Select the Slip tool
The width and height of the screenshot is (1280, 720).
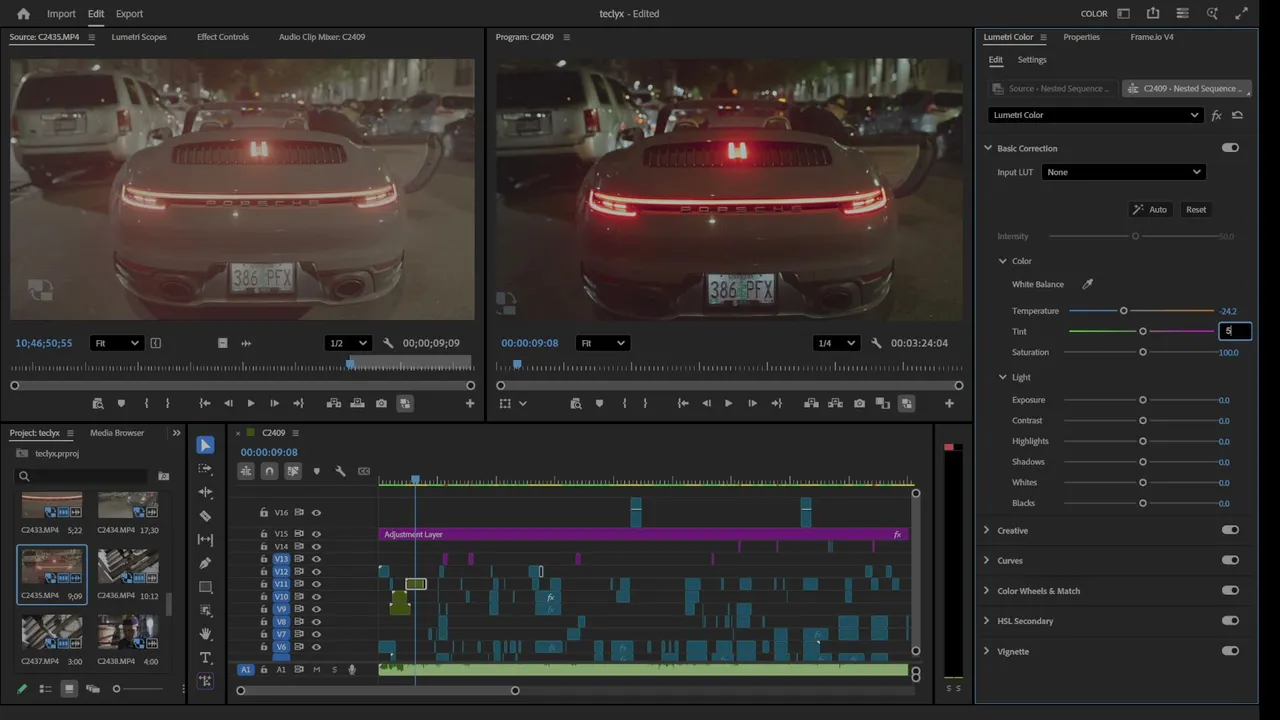[x=205, y=540]
